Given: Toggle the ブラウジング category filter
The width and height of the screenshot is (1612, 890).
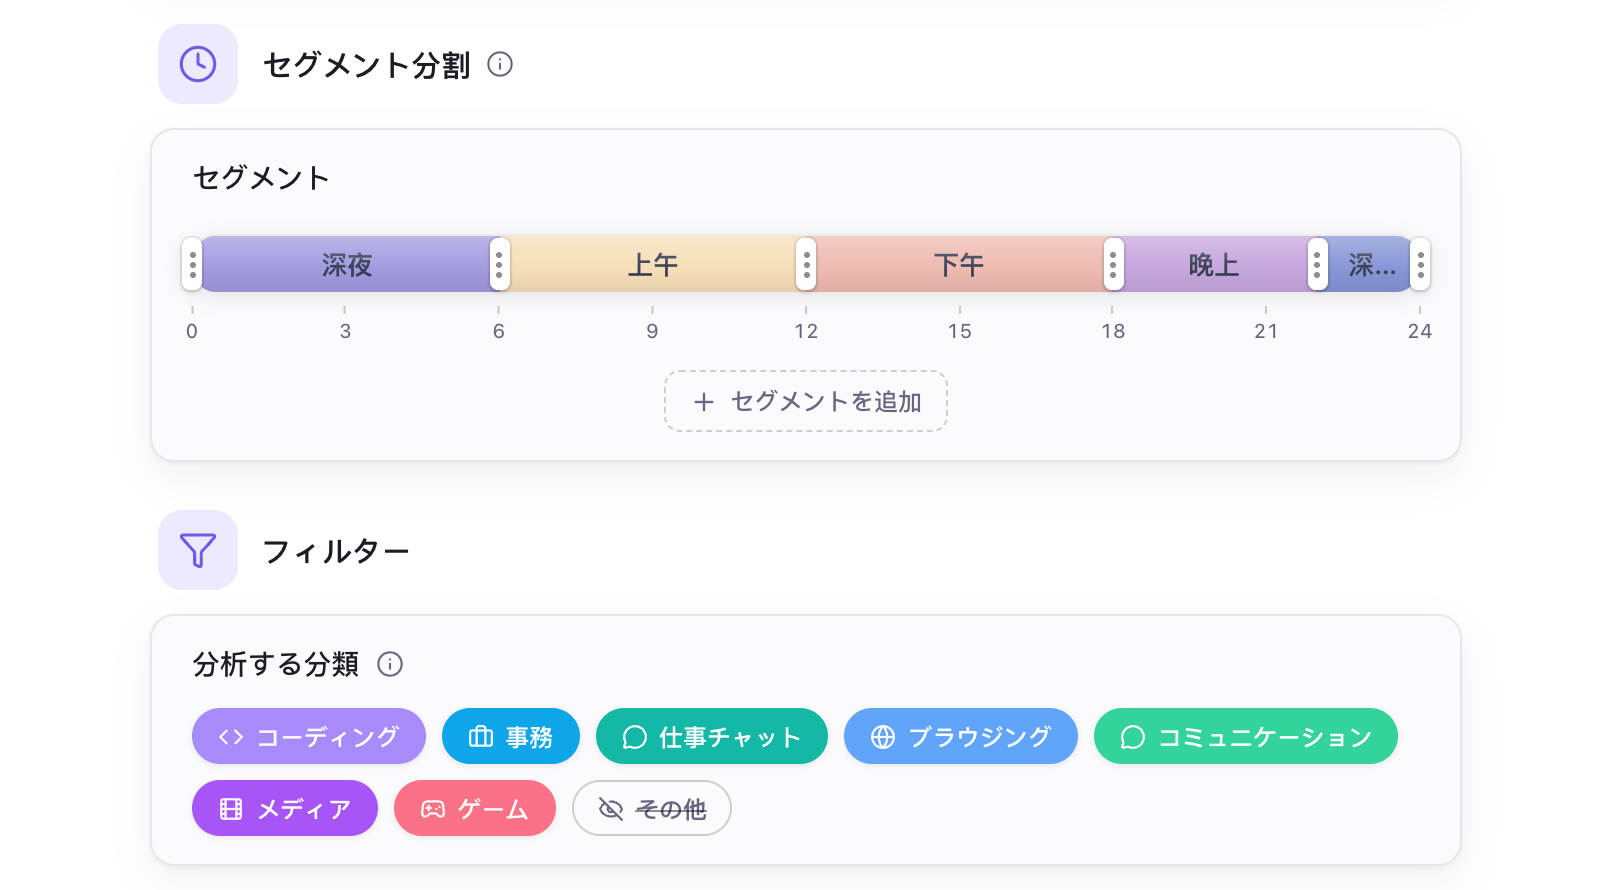Looking at the screenshot, I should point(961,736).
